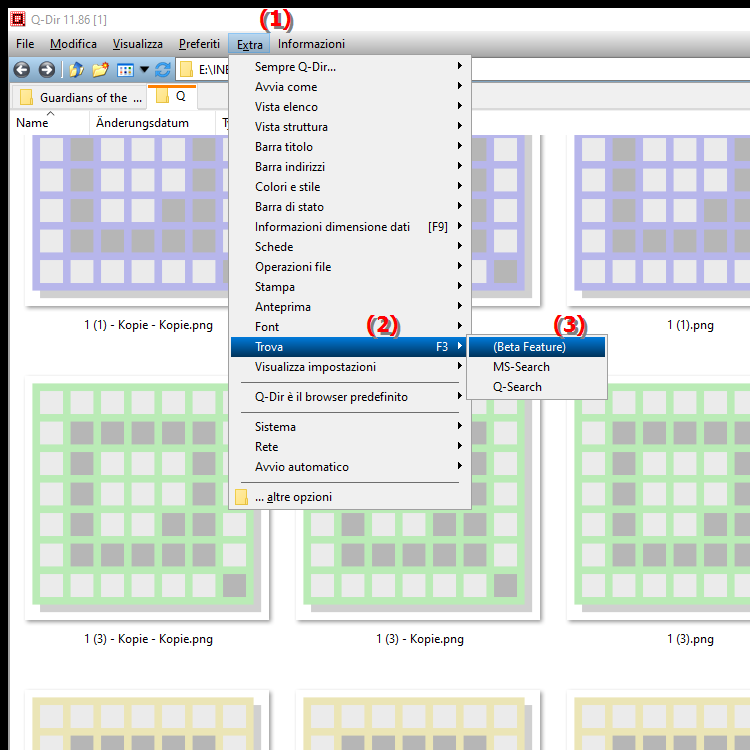Image resolution: width=750 pixels, height=750 pixels.
Task: Click the Q-Dir application logo icon
Action: [18, 19]
